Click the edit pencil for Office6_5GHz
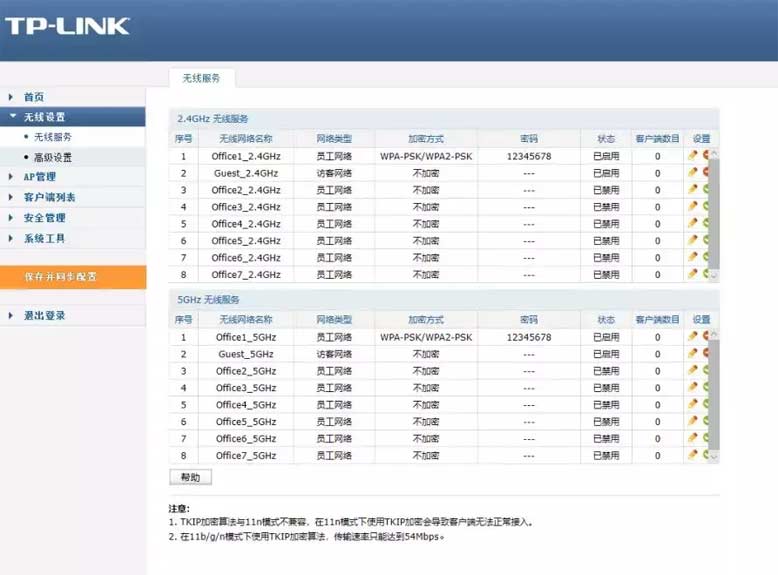778x575 pixels. click(693, 438)
